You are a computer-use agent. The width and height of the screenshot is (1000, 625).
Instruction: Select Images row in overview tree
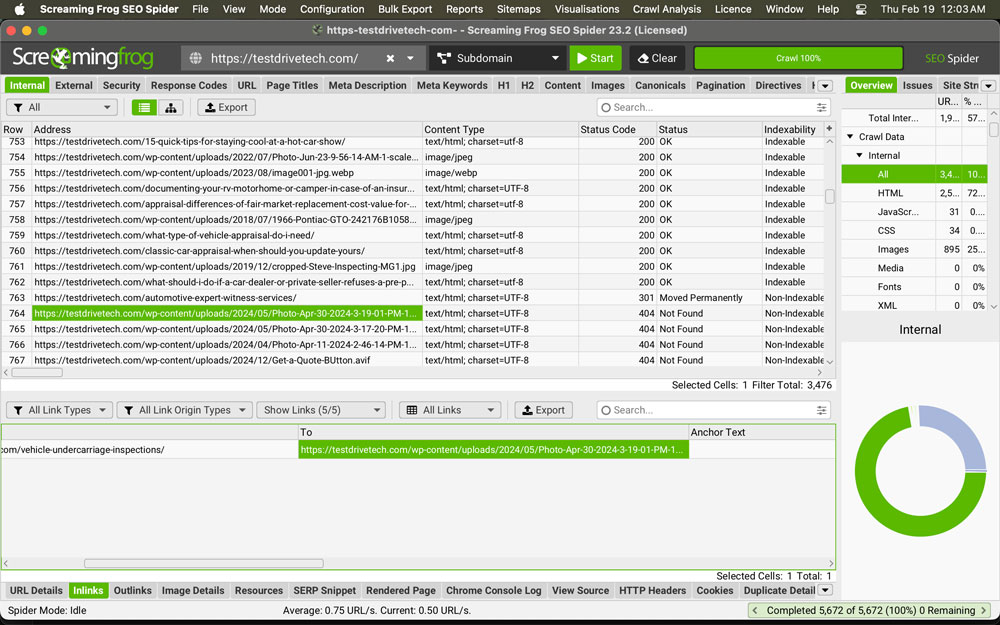pyautogui.click(x=914, y=249)
